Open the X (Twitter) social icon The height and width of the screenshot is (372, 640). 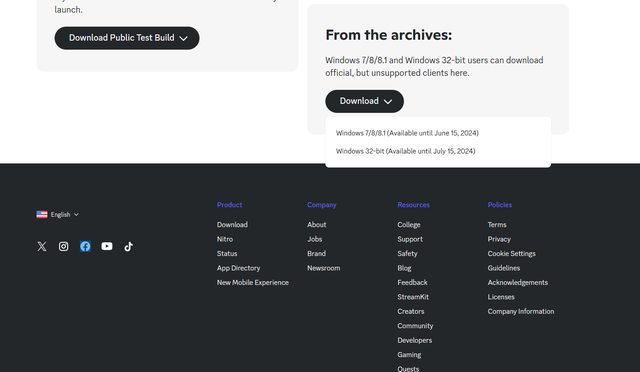coord(42,246)
